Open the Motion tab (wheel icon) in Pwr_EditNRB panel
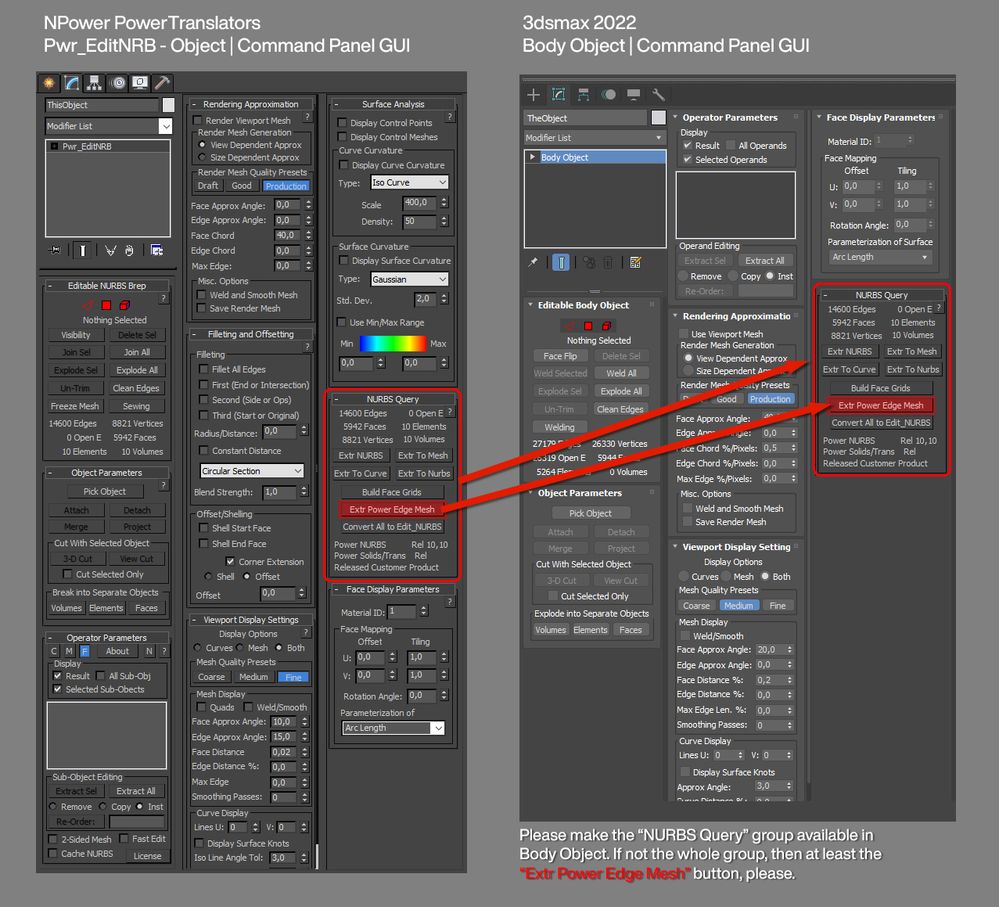The image size is (999, 907). (x=118, y=83)
